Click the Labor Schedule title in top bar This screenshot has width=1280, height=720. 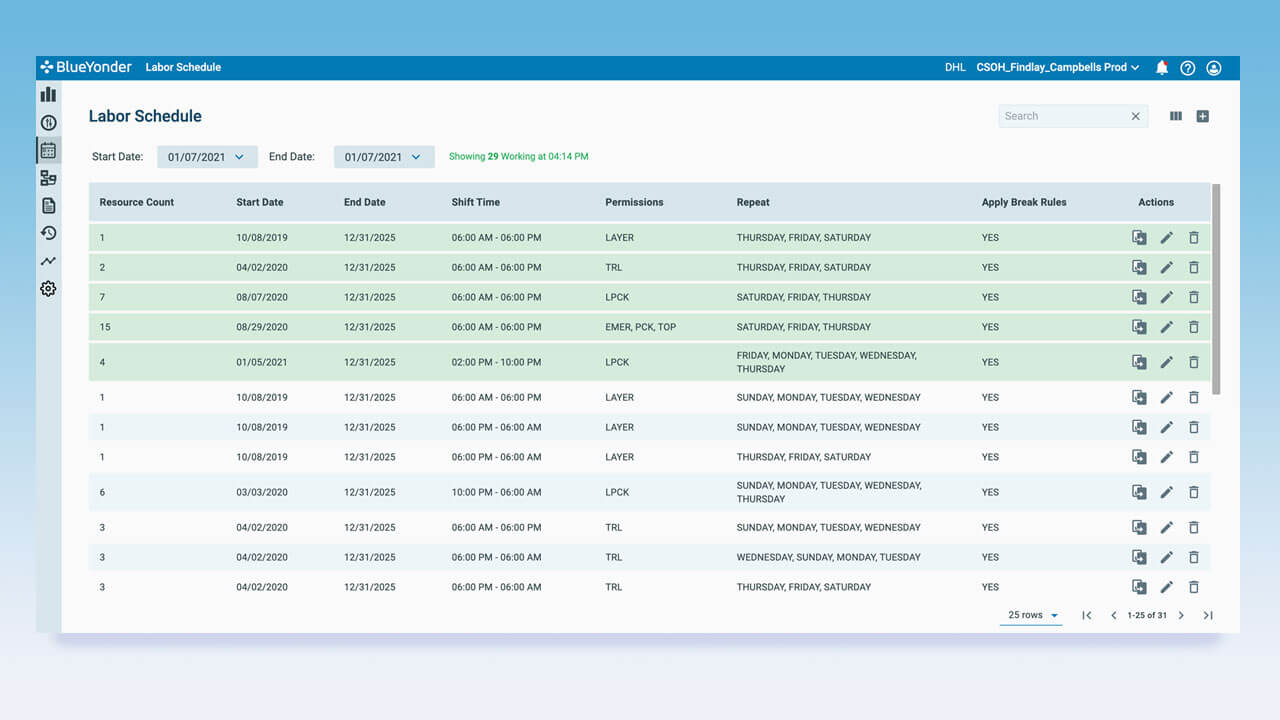(x=183, y=68)
